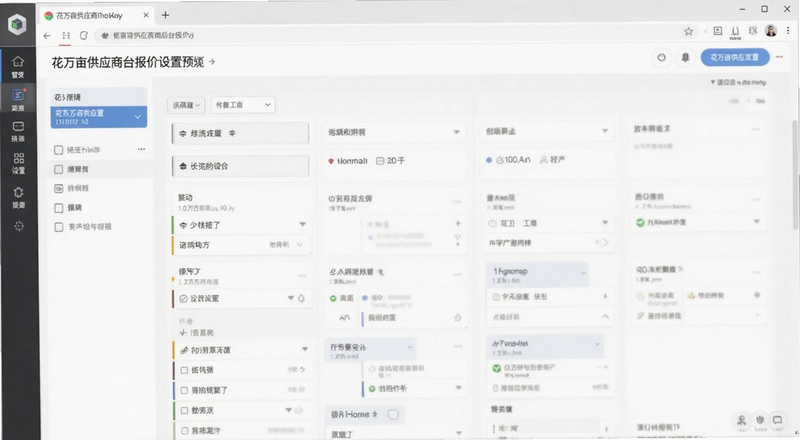Viewport: 800px width, 440px height.
Task: Go back with the browser back arrow
Action: [x=47, y=35]
